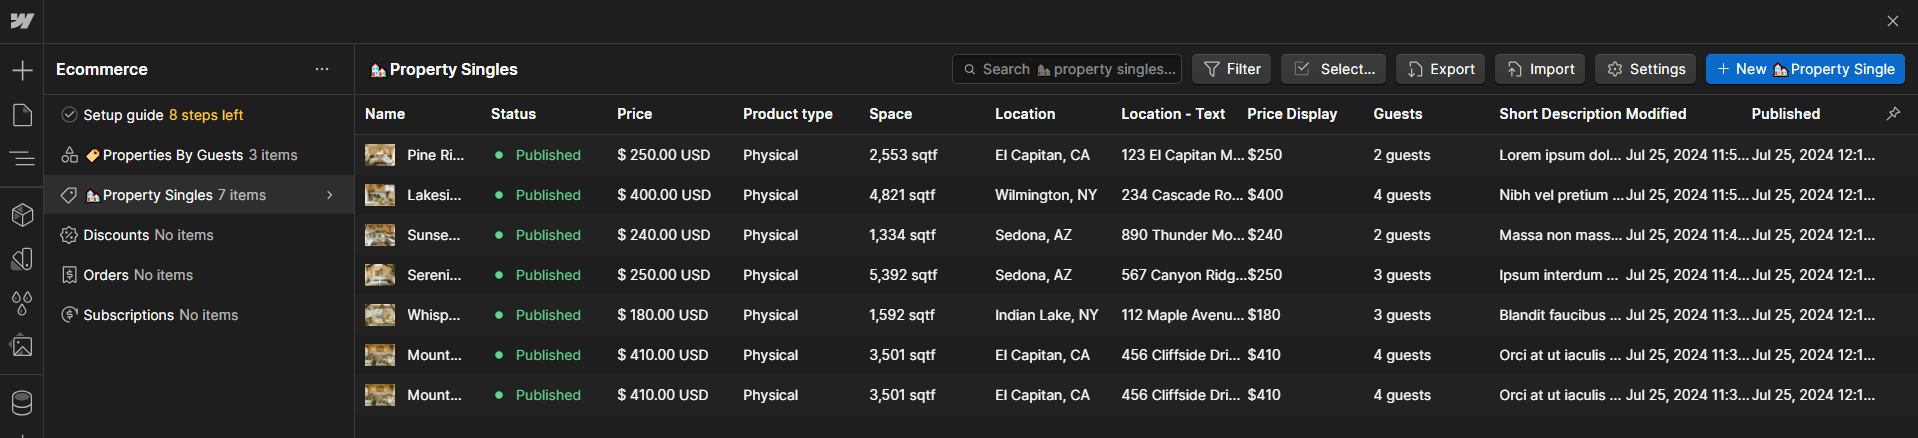Create a New Property Single

[x=1805, y=69]
